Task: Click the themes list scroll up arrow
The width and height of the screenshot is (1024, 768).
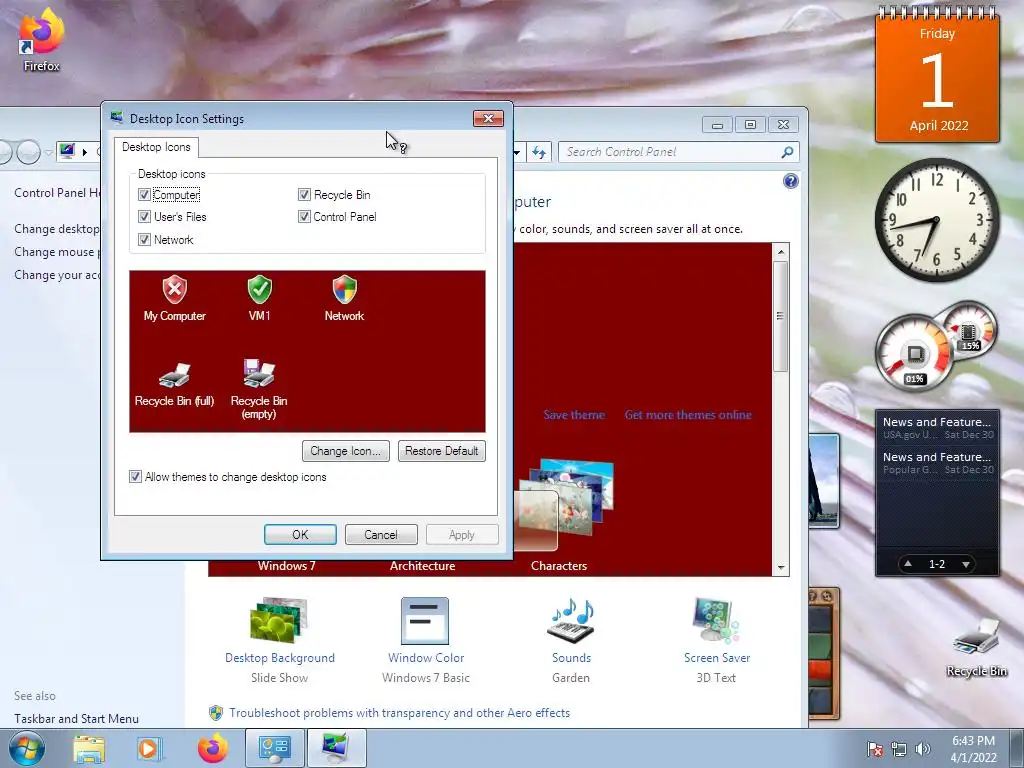Action: pos(780,251)
